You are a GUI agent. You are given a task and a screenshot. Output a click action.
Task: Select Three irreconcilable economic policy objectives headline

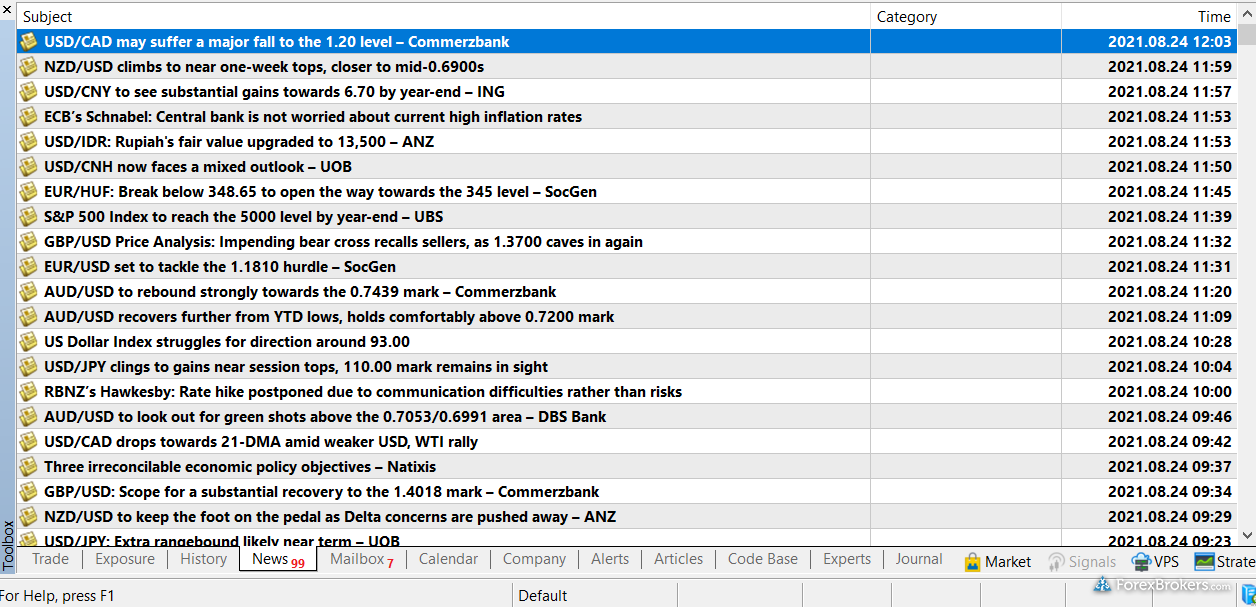240,467
